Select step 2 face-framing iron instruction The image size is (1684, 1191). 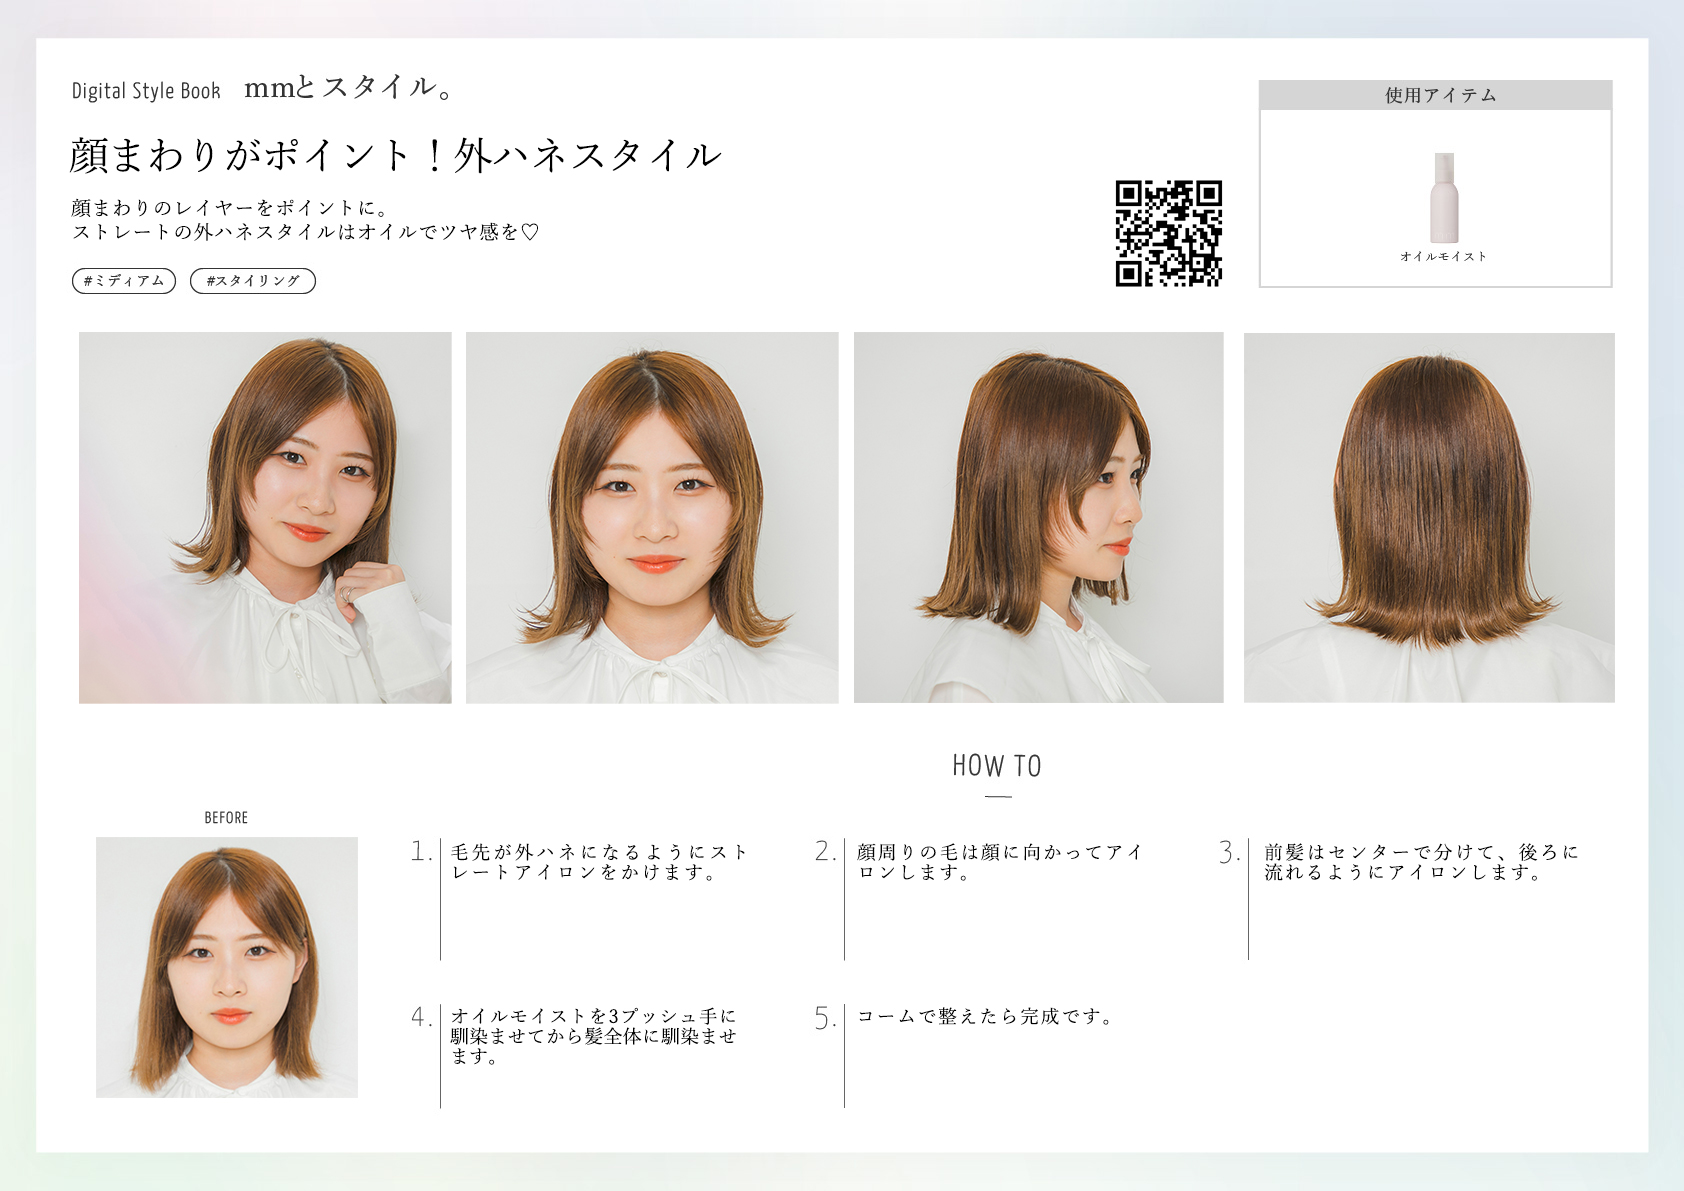tap(998, 862)
